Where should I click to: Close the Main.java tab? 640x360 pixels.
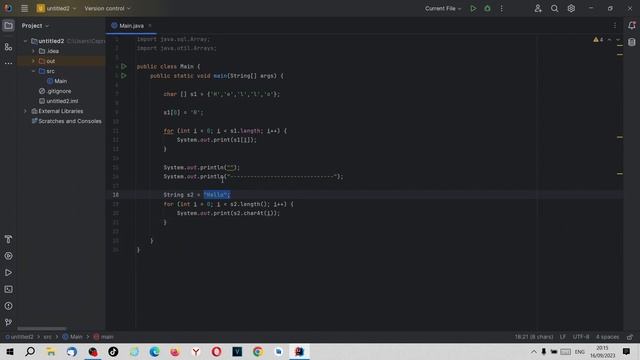tap(150, 26)
